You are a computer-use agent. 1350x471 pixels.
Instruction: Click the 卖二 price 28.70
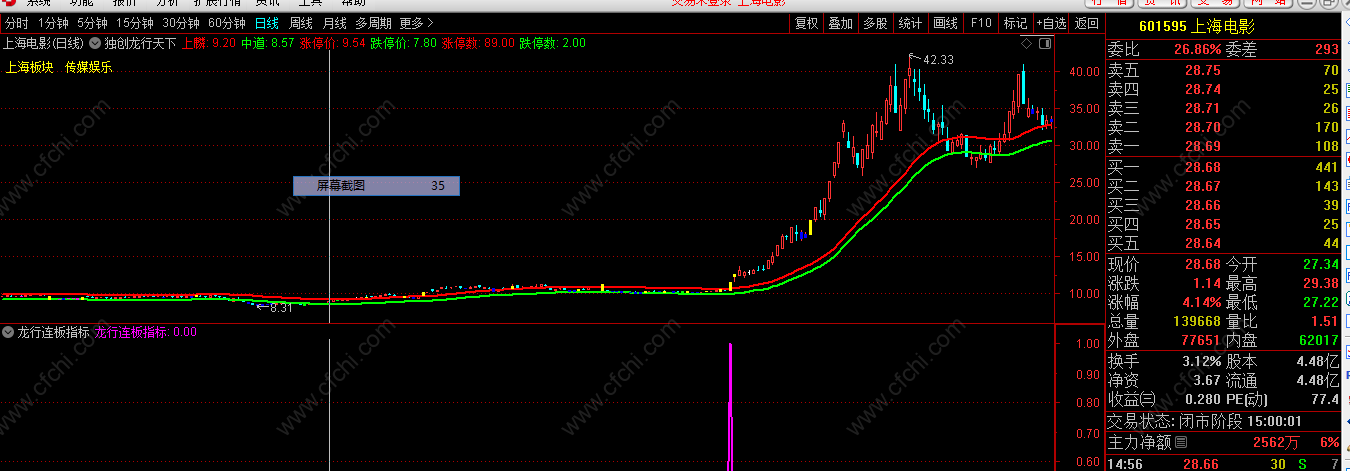pos(1202,127)
